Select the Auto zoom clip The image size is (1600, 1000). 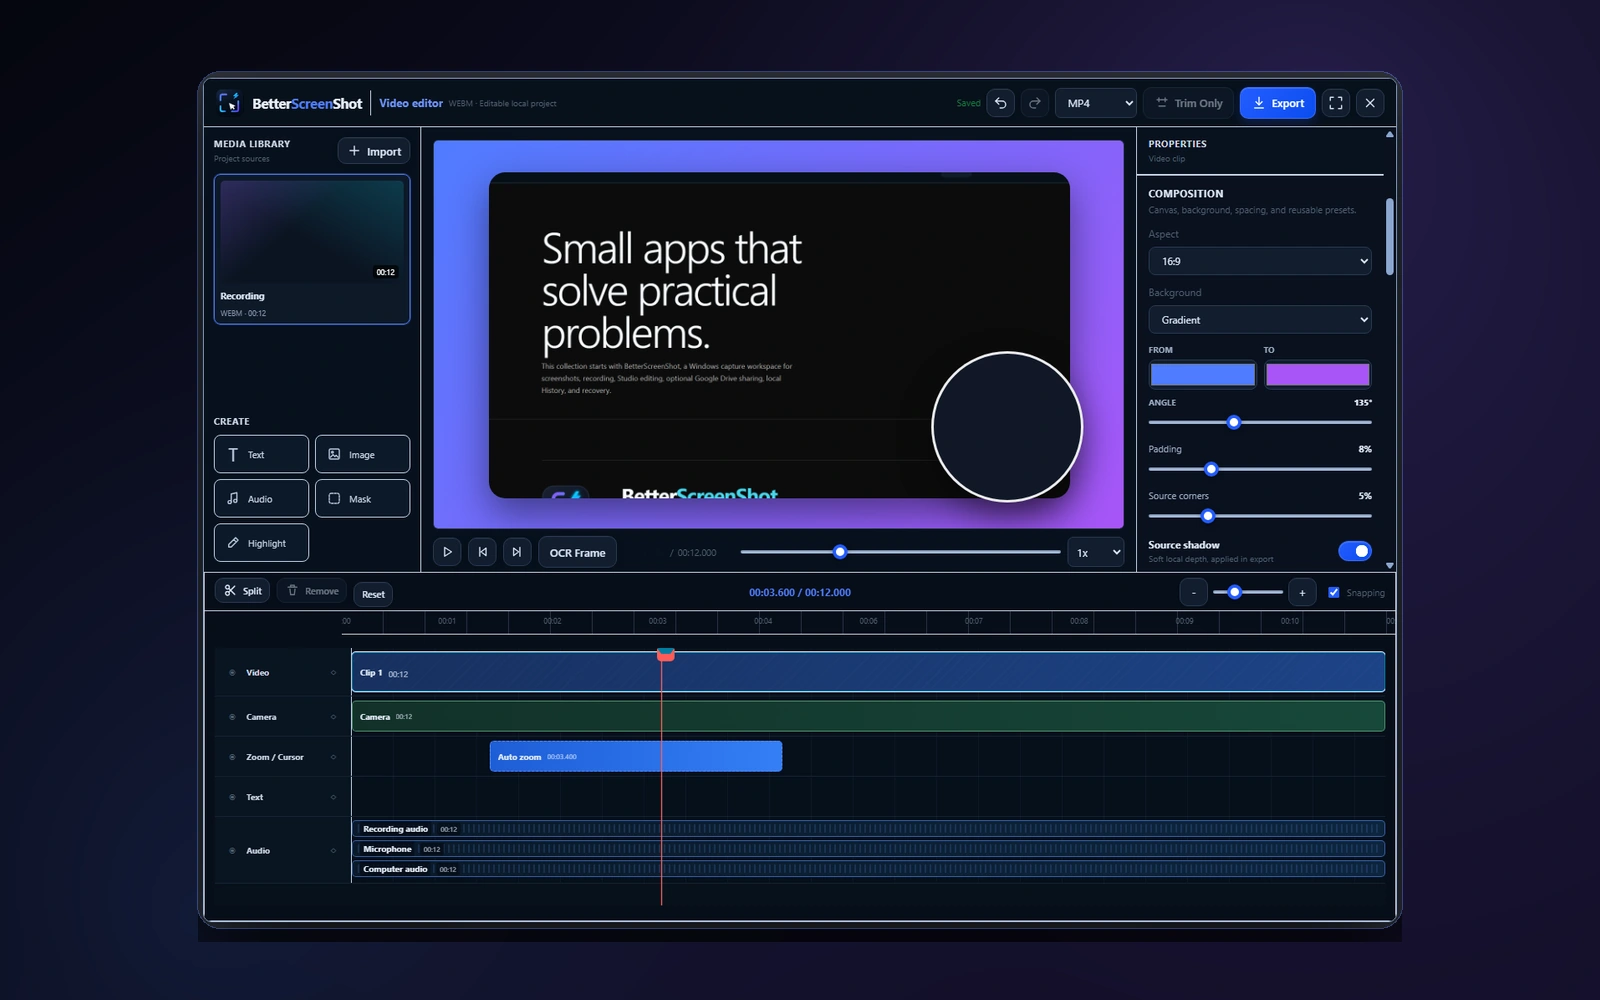click(636, 756)
